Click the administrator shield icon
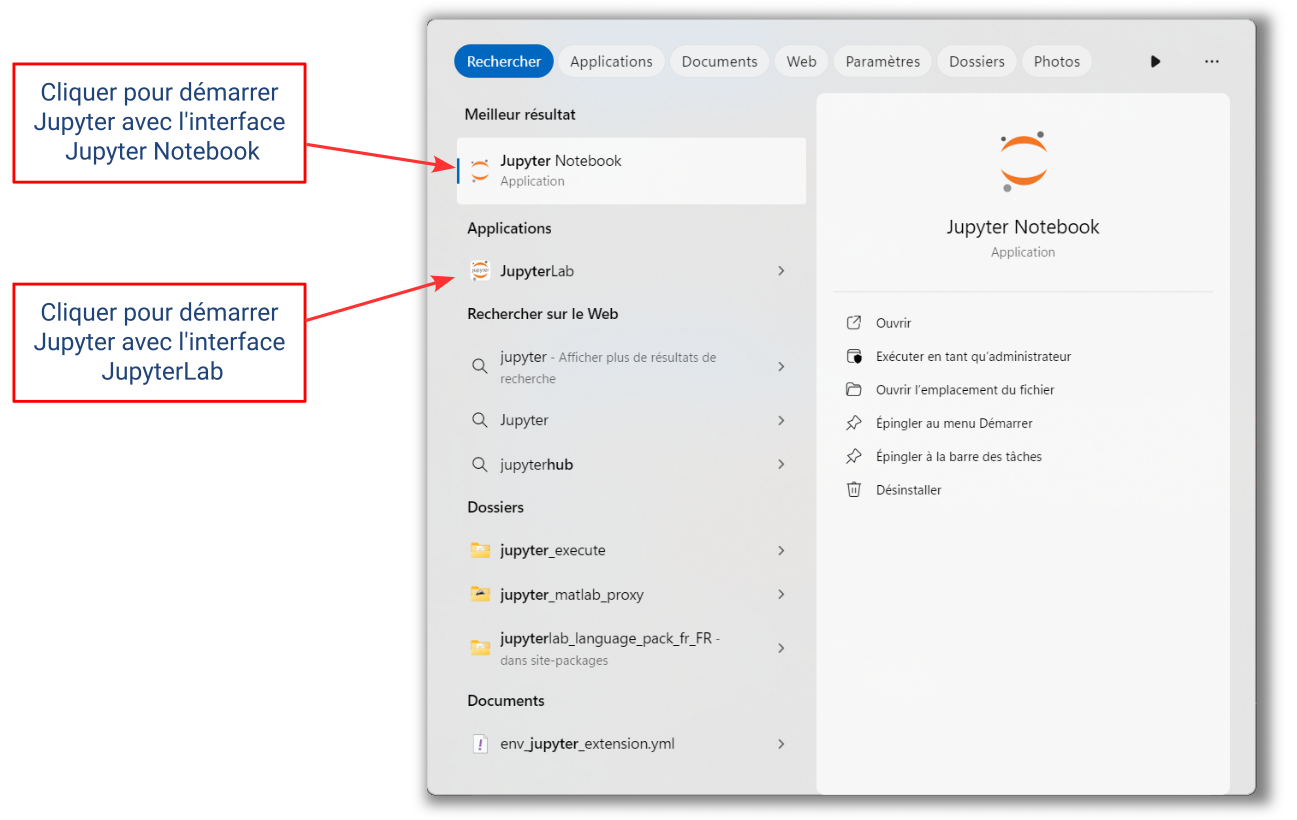Screen dimensions: 1297x820 [x=854, y=356]
